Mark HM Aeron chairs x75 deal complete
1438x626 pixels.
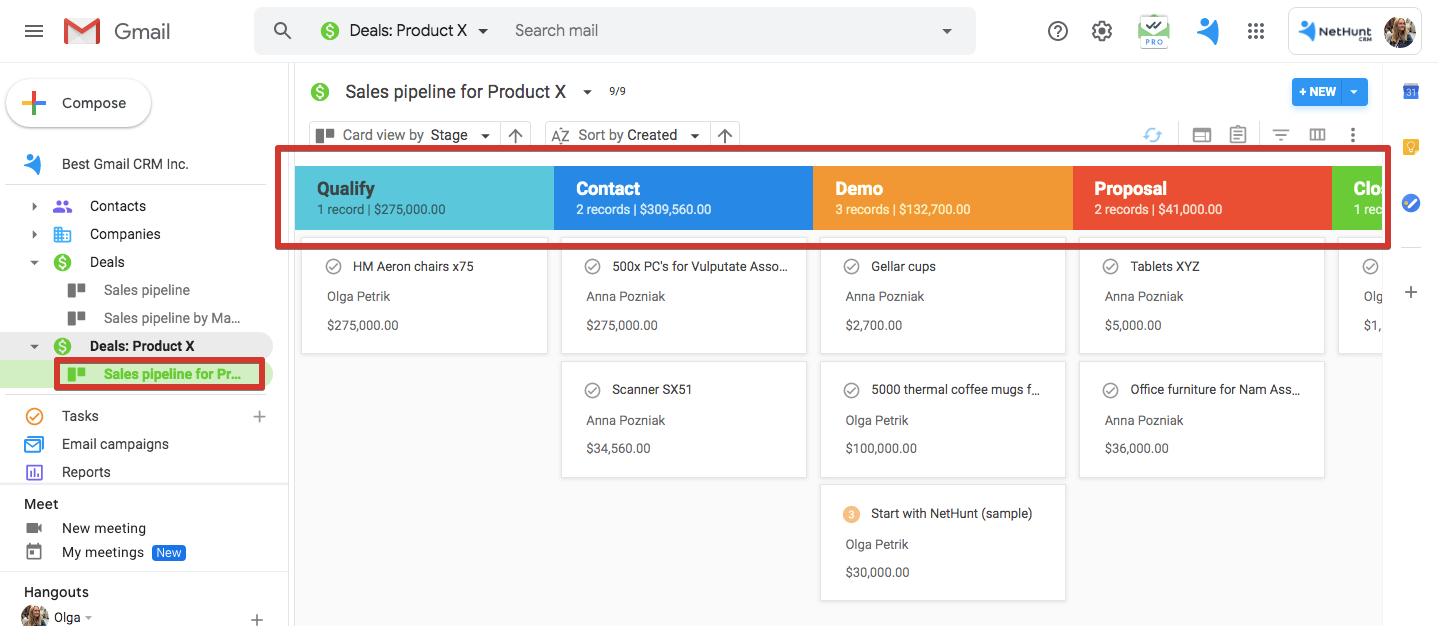(334, 267)
